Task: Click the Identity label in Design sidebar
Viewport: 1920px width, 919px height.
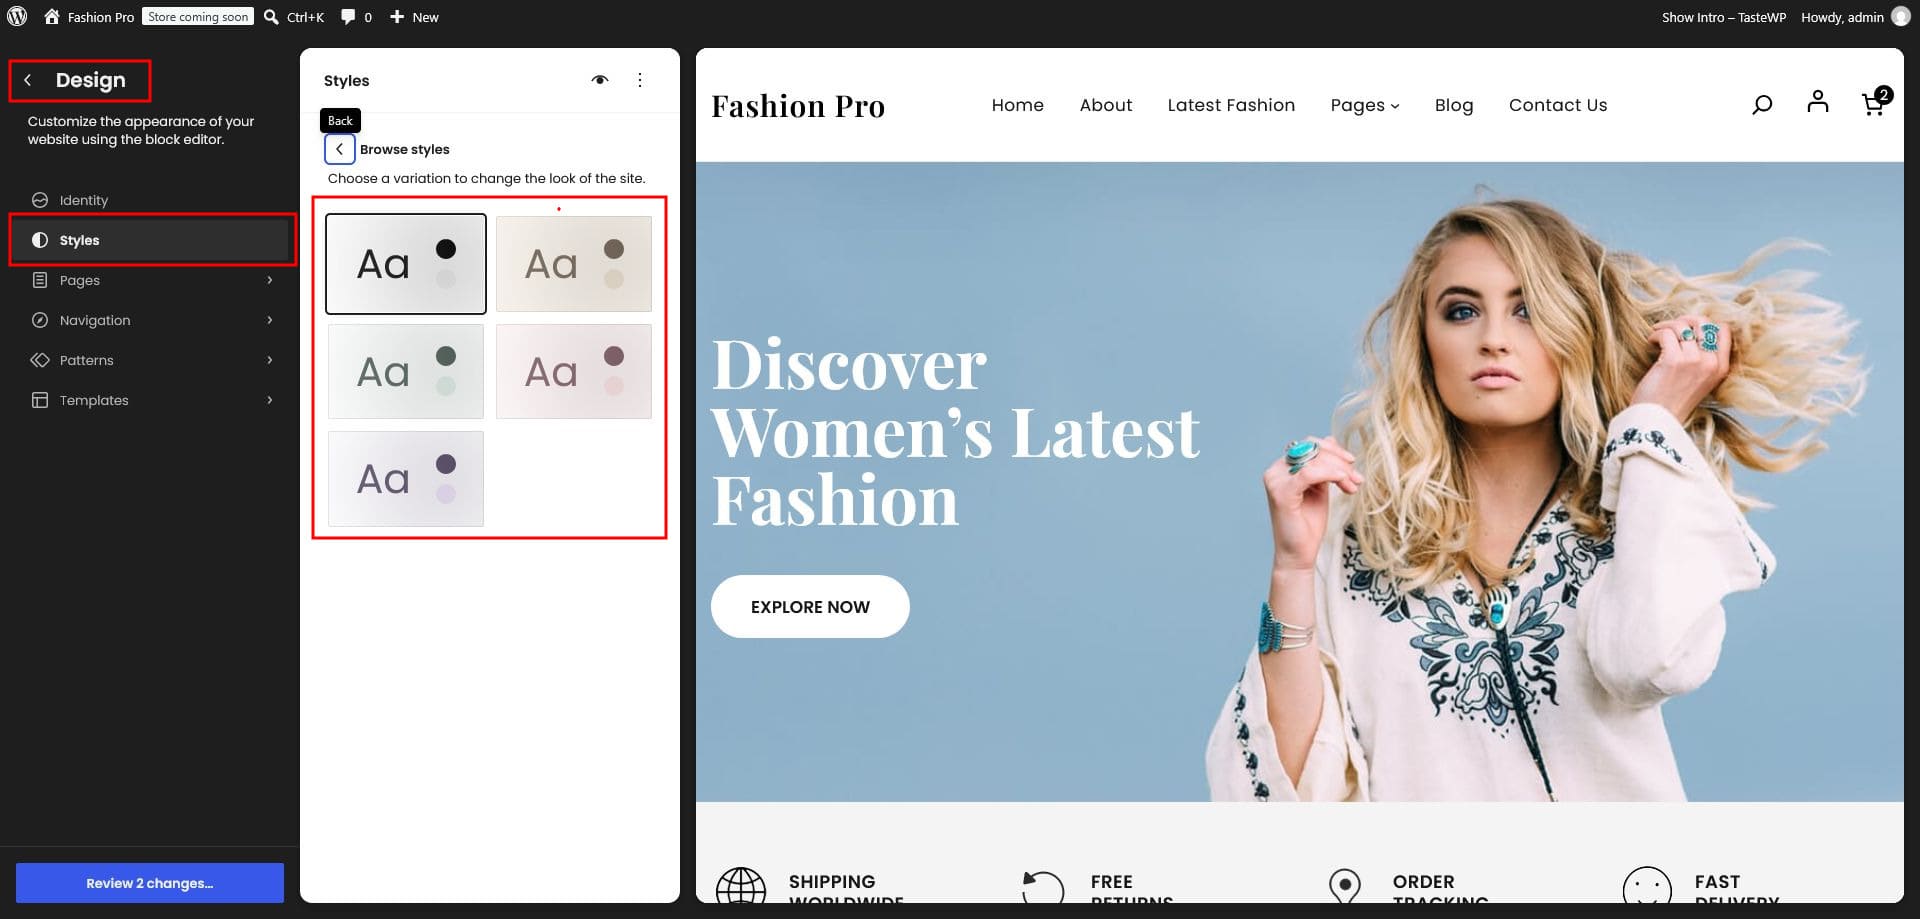Action: 84,200
